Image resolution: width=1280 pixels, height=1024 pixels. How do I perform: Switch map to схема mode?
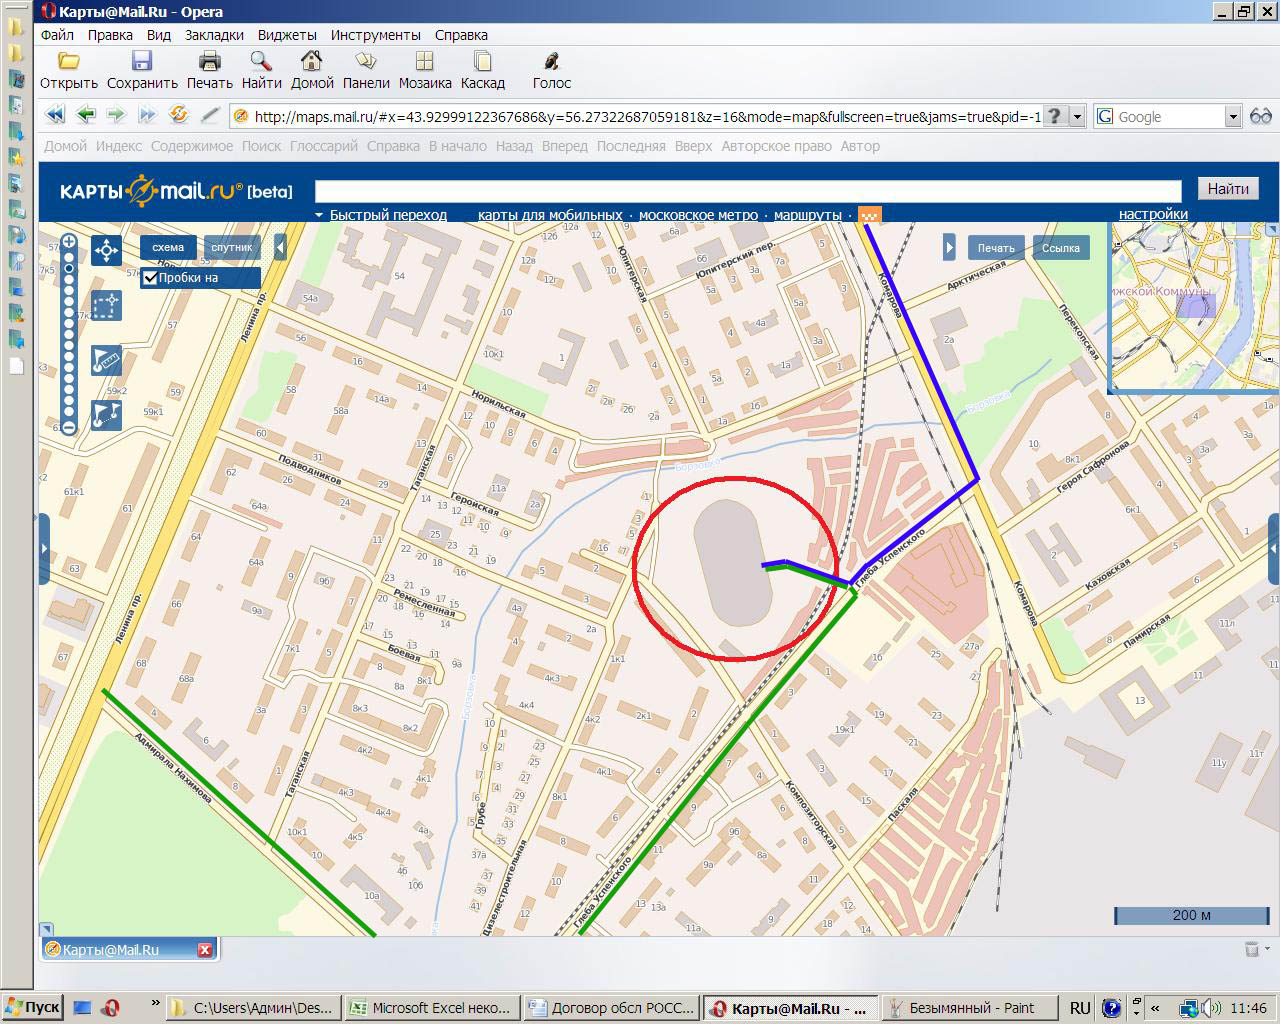[x=168, y=247]
